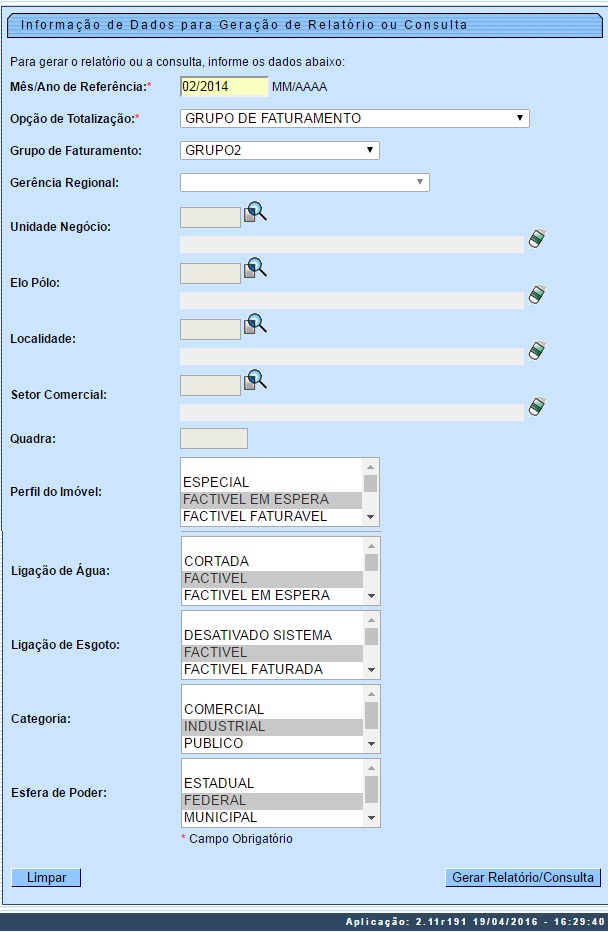Expand the Opção de Totalização dropdown
This screenshot has width=608, height=932.
pyautogui.click(x=355, y=119)
